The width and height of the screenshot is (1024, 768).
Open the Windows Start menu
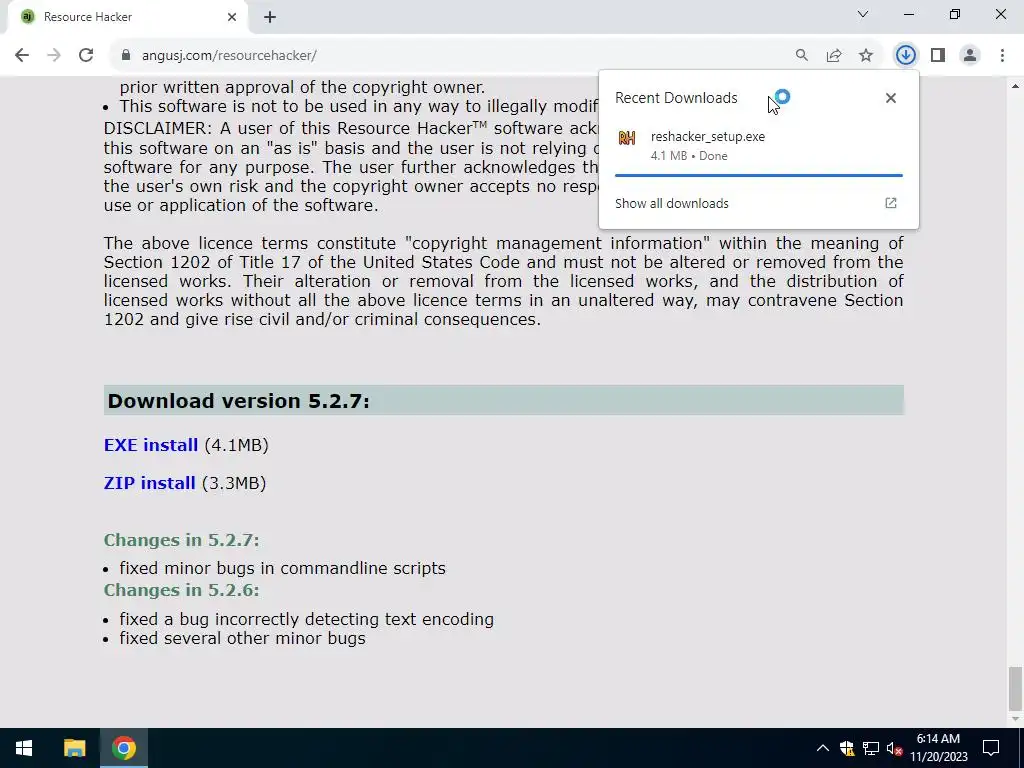point(24,748)
